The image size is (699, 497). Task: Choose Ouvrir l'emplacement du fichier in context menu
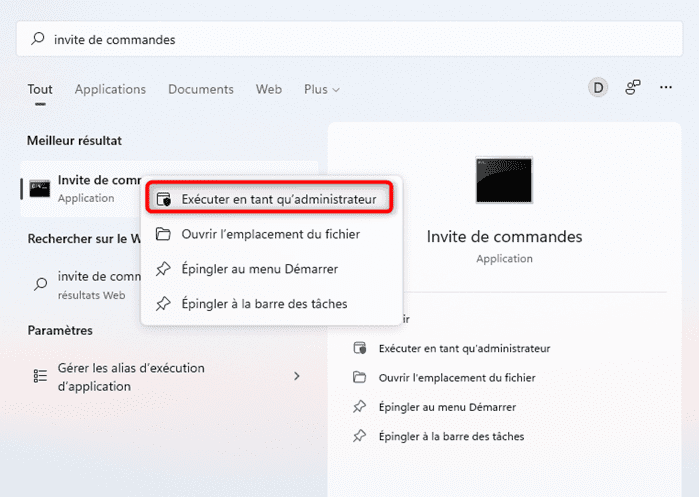click(x=271, y=234)
